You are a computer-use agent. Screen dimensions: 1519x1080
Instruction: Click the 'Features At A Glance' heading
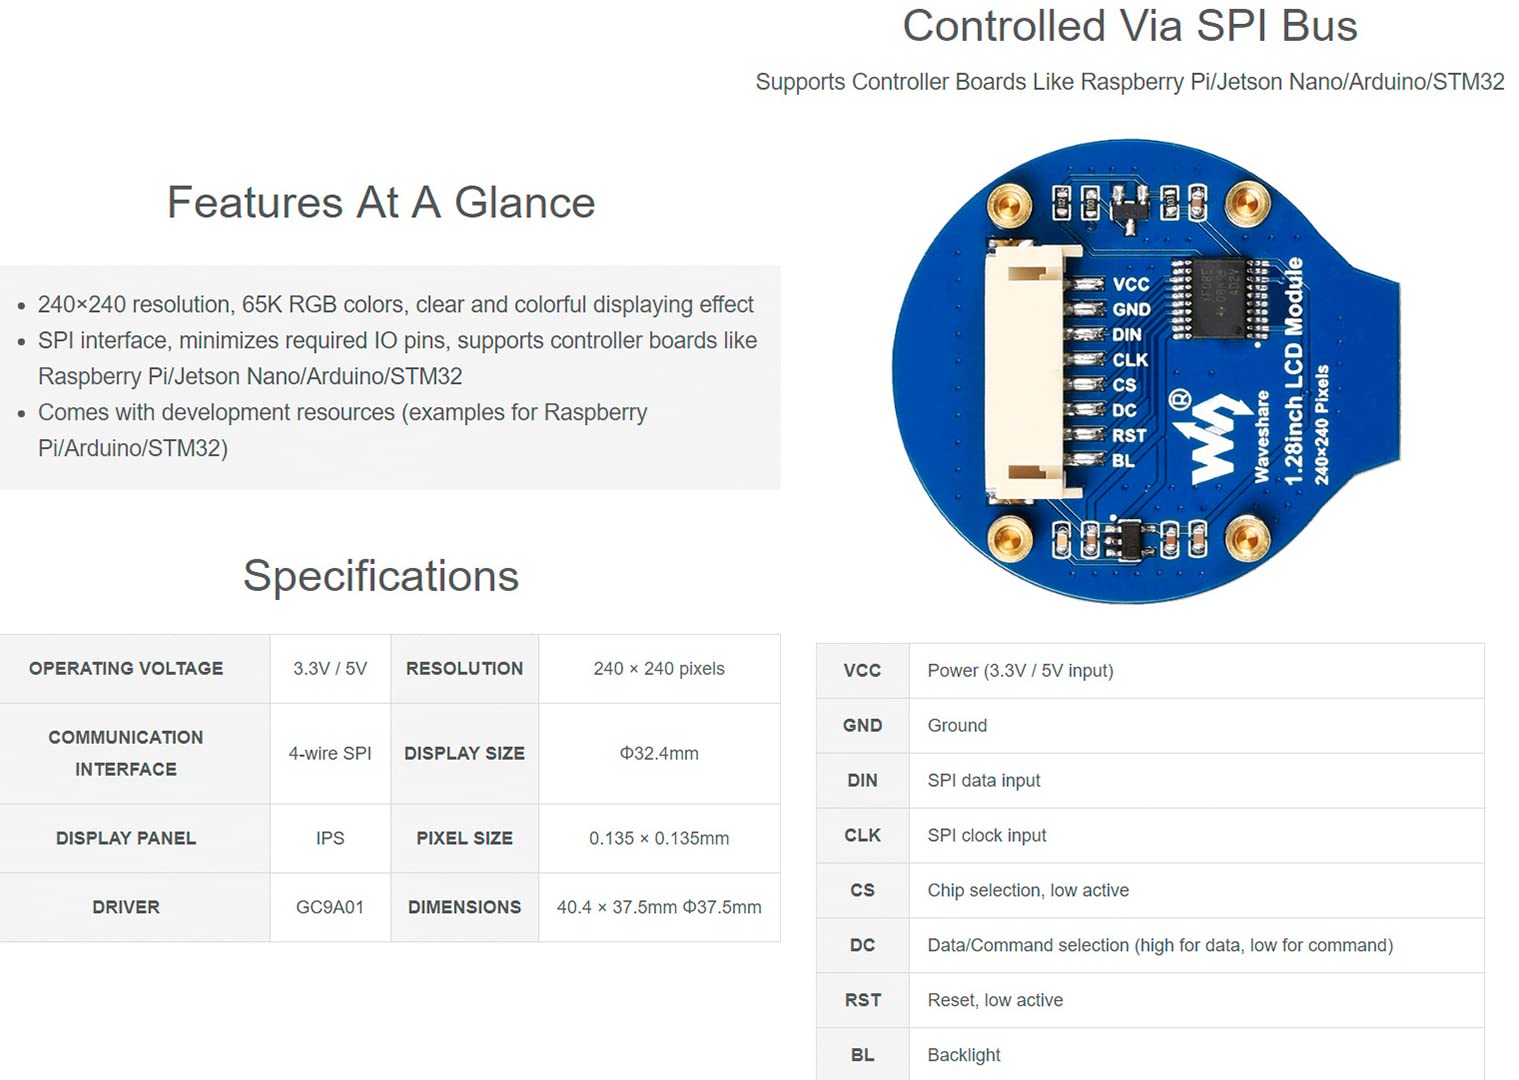(x=381, y=202)
